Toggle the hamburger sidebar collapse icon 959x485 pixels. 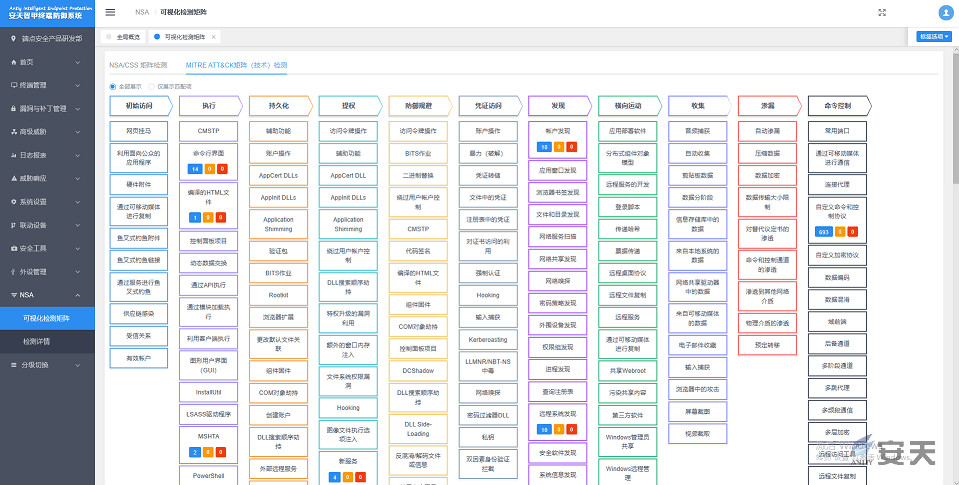coord(110,12)
